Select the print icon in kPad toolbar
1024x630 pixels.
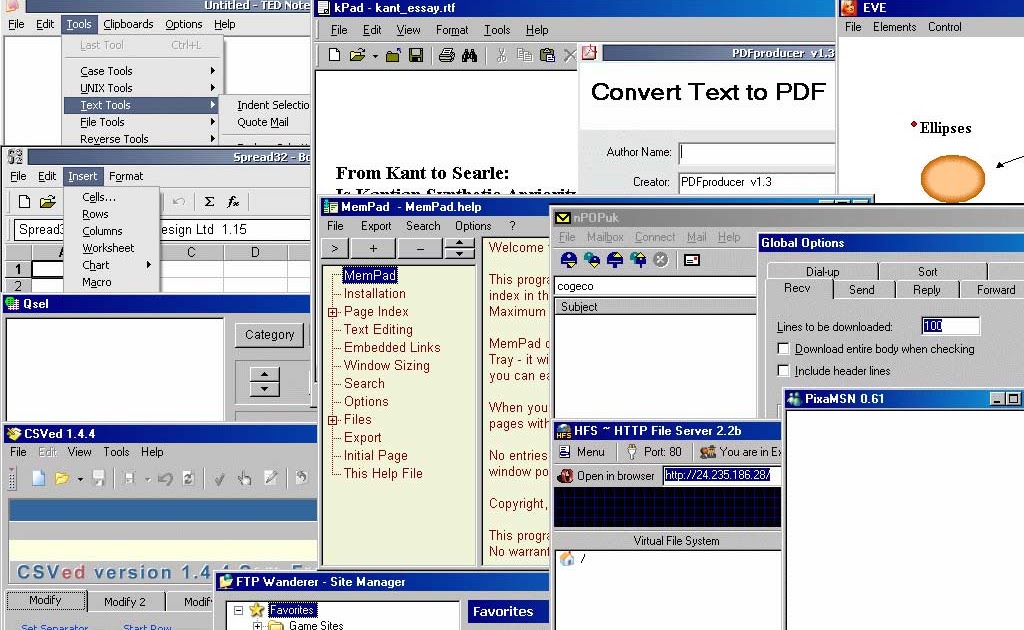point(447,56)
